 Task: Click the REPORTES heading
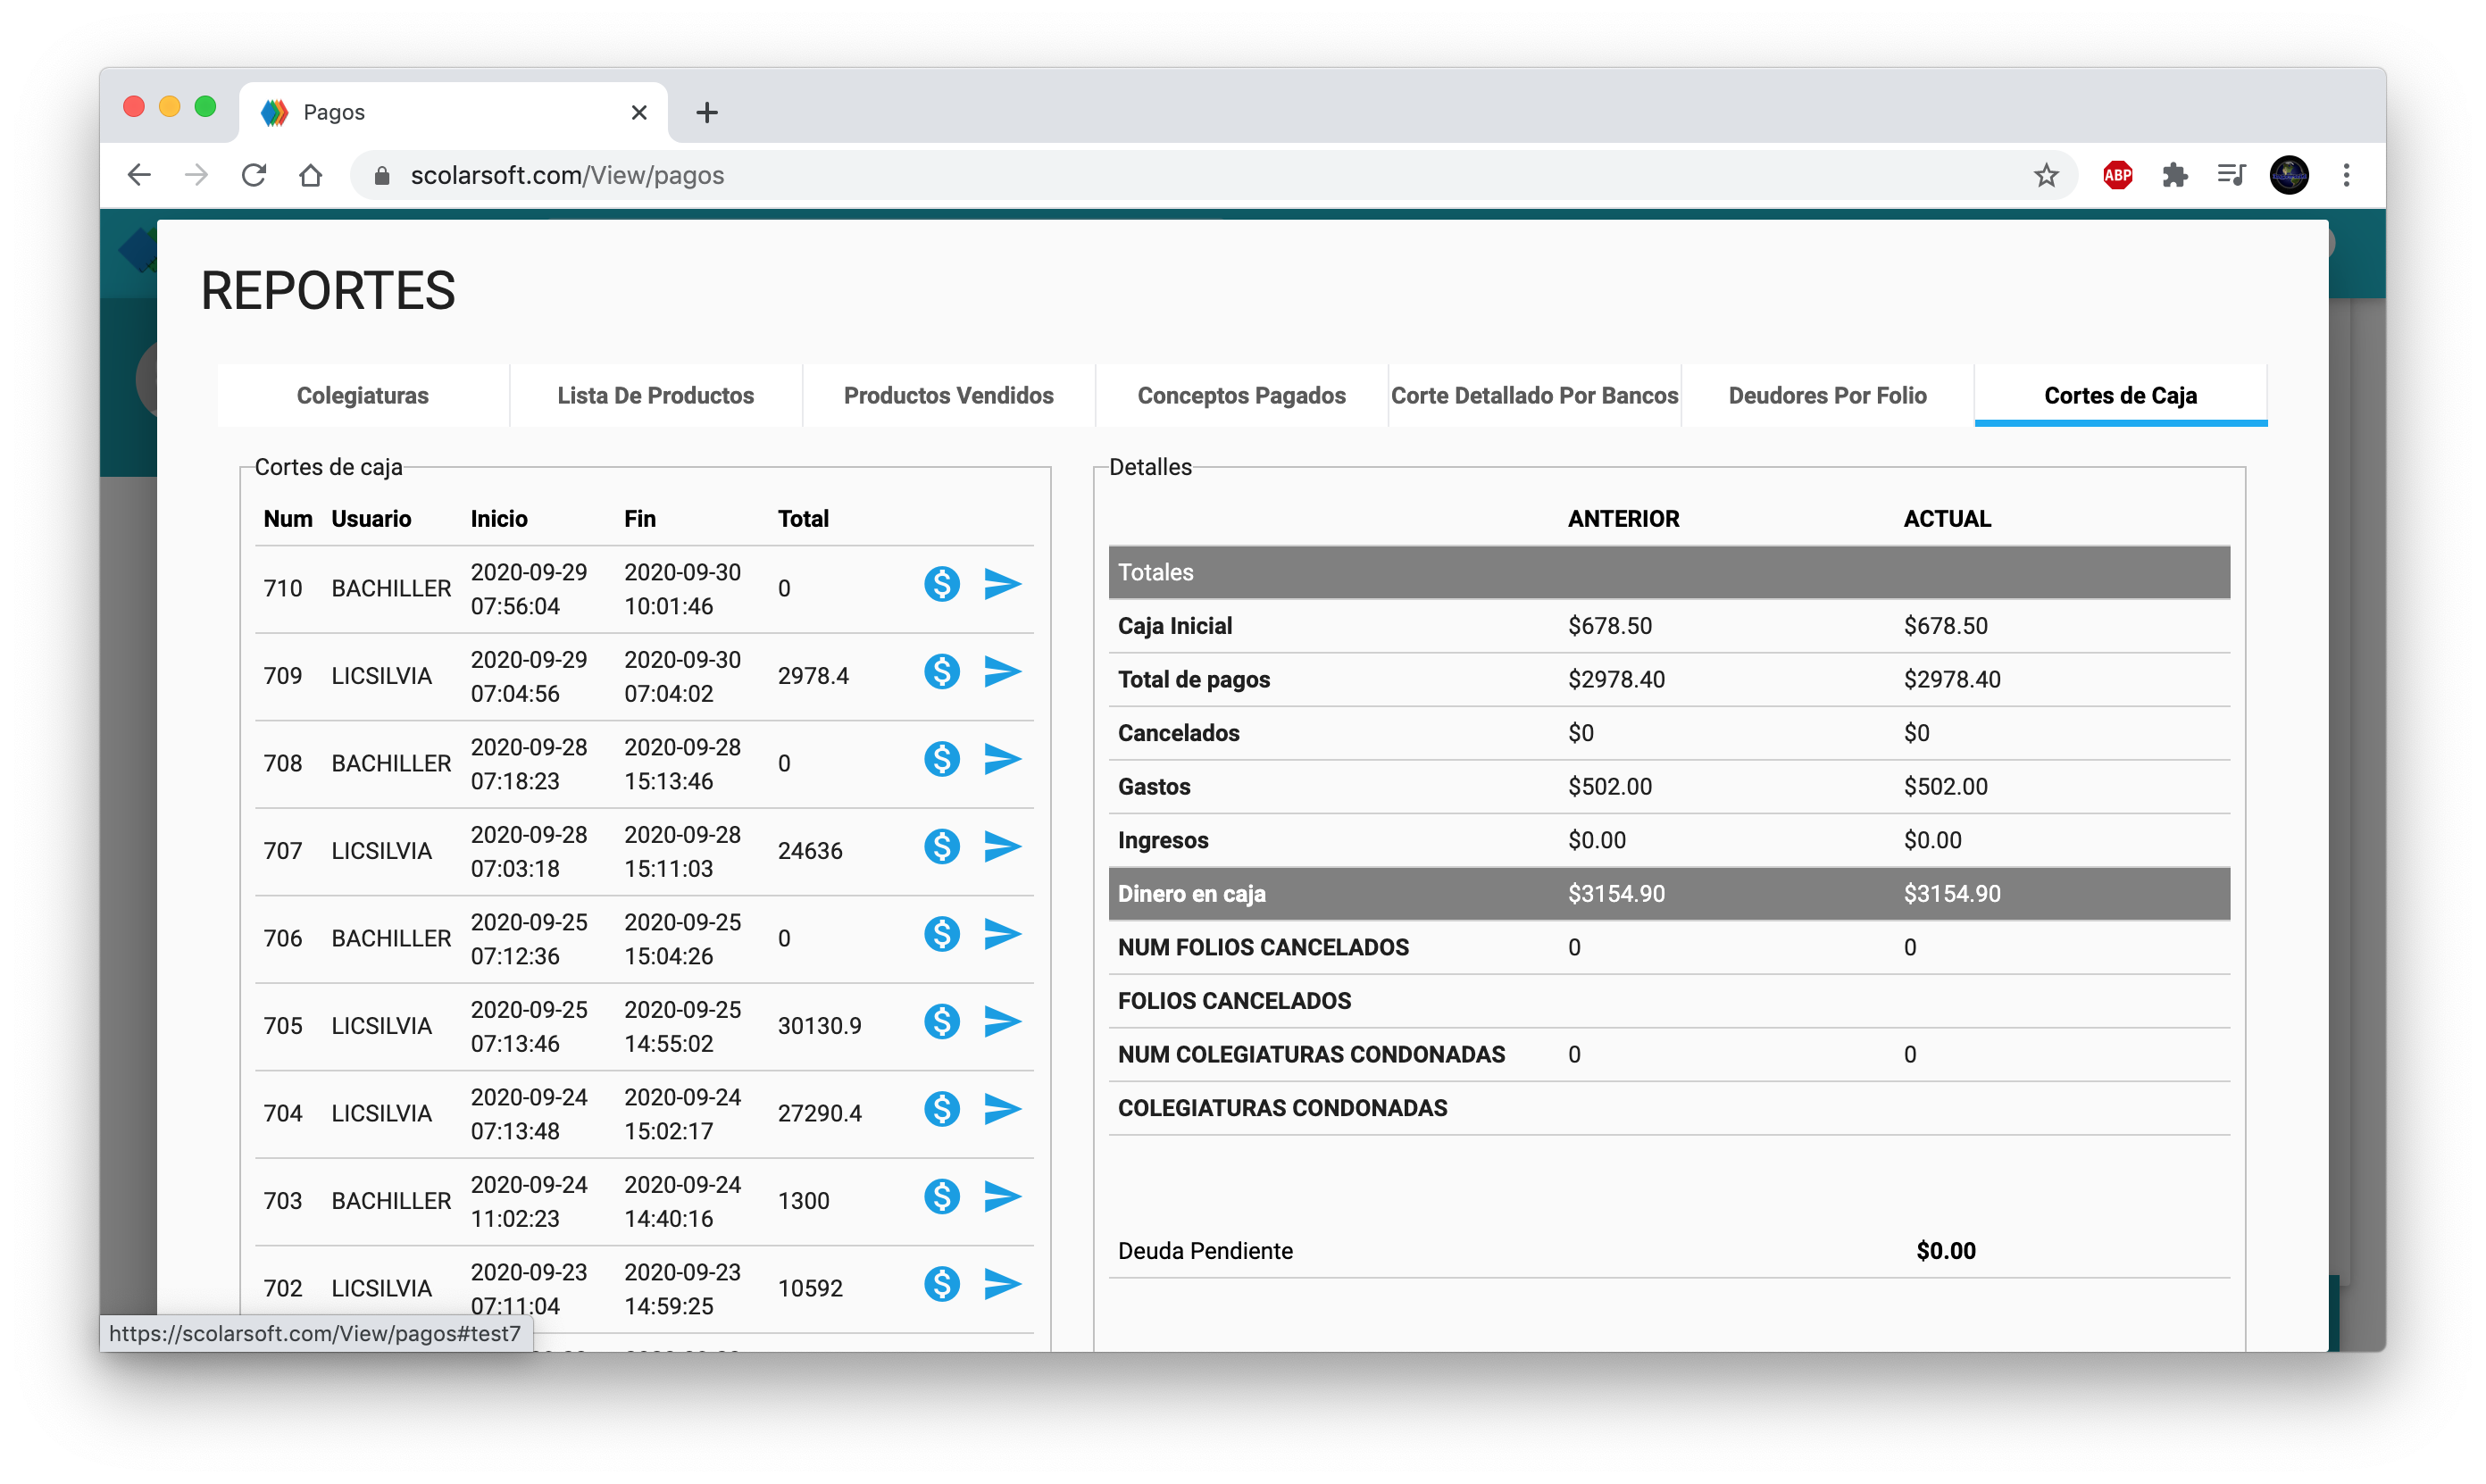328,291
